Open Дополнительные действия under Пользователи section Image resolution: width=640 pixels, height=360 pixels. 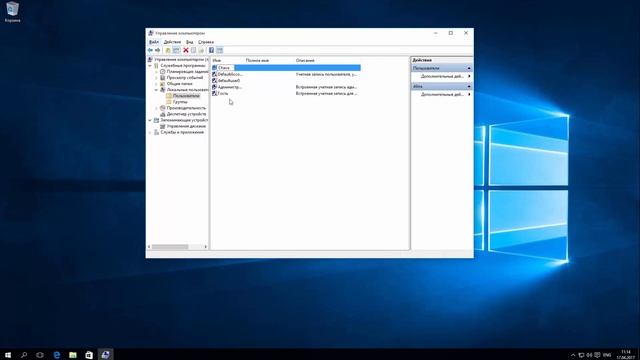(442, 76)
